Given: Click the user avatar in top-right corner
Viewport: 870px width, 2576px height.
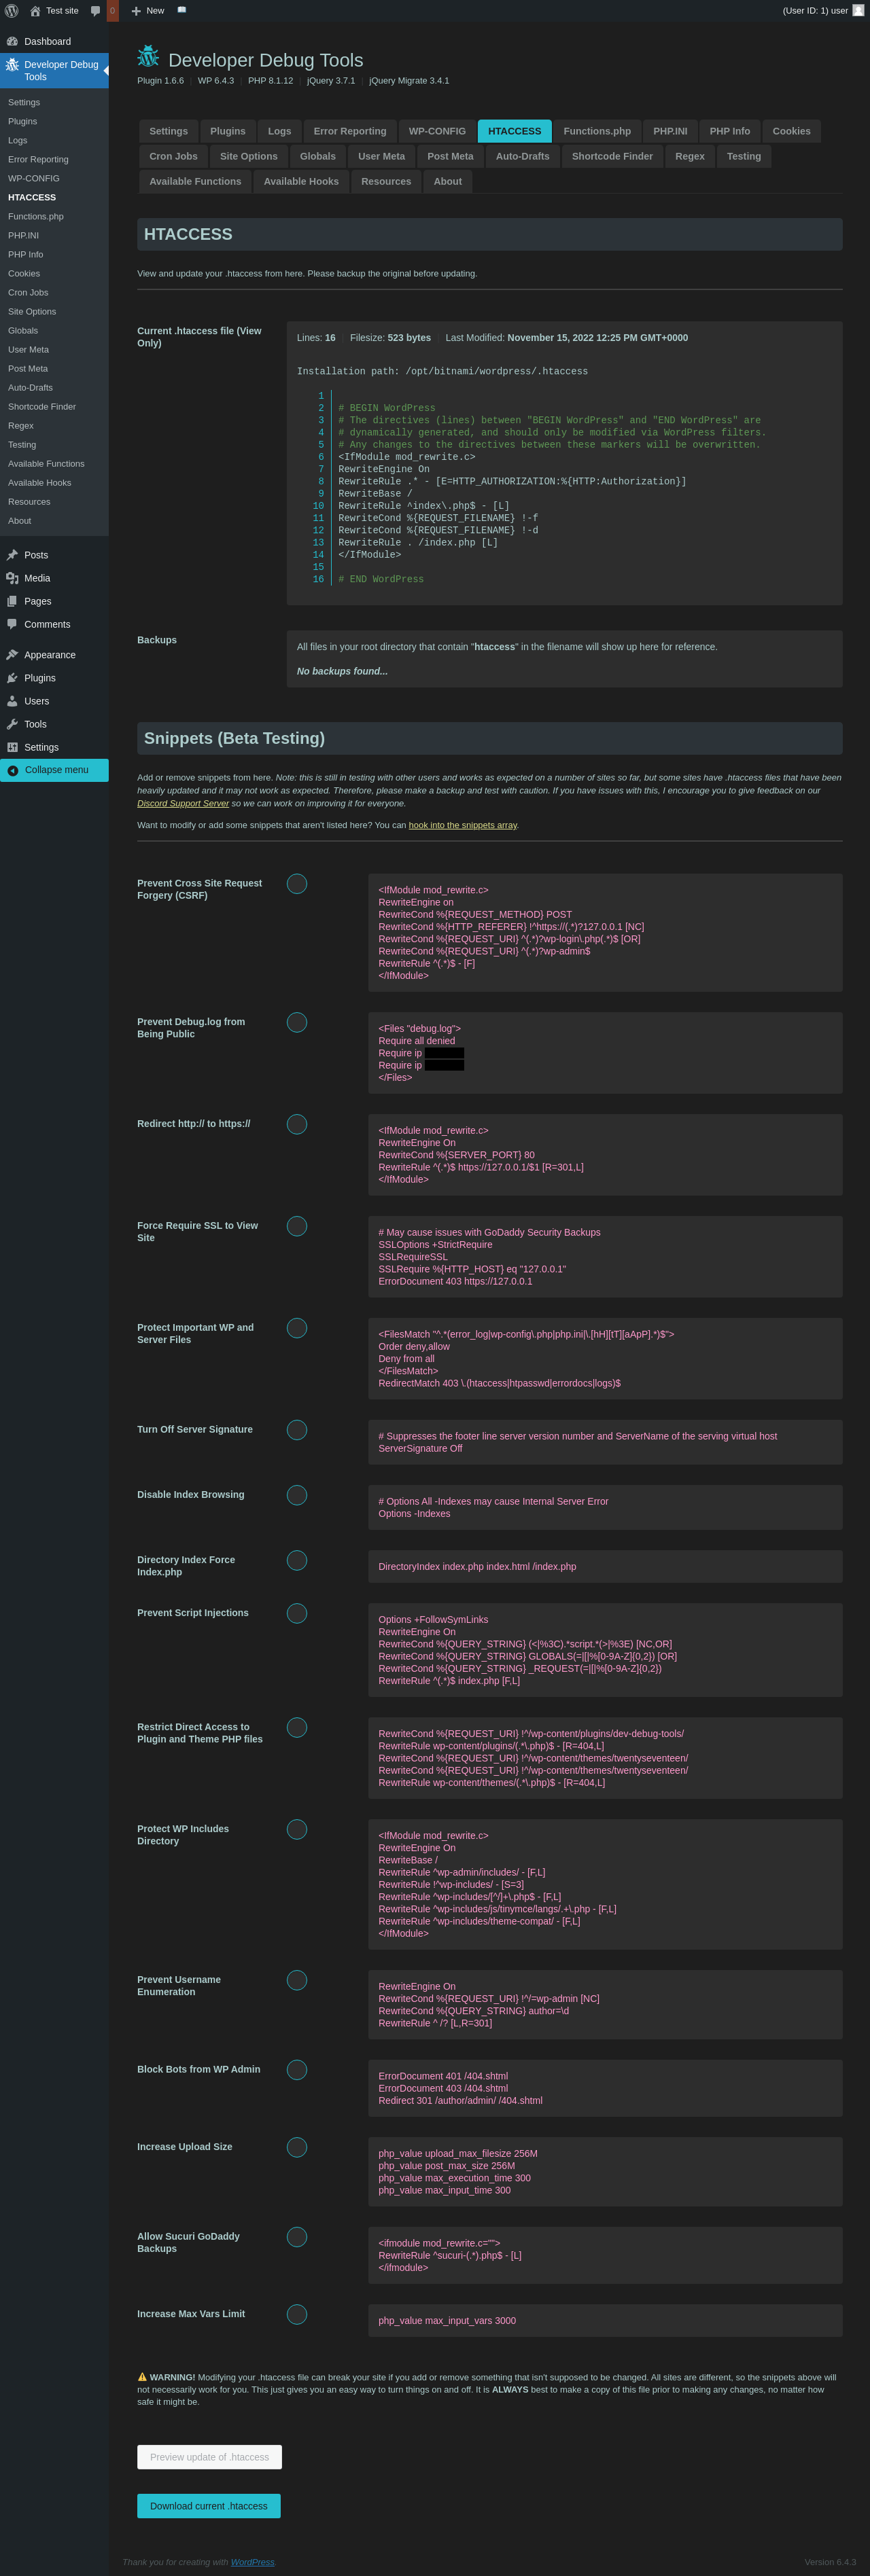Looking at the screenshot, I should tap(858, 11).
